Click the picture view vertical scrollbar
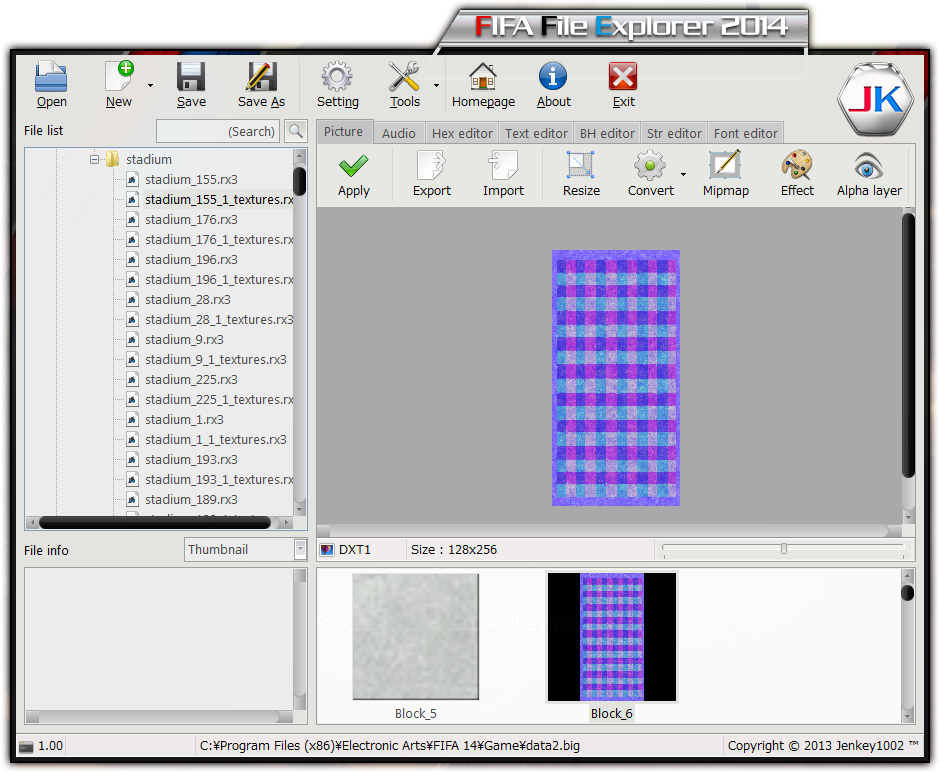The image size is (940, 772). pyautogui.click(x=908, y=345)
